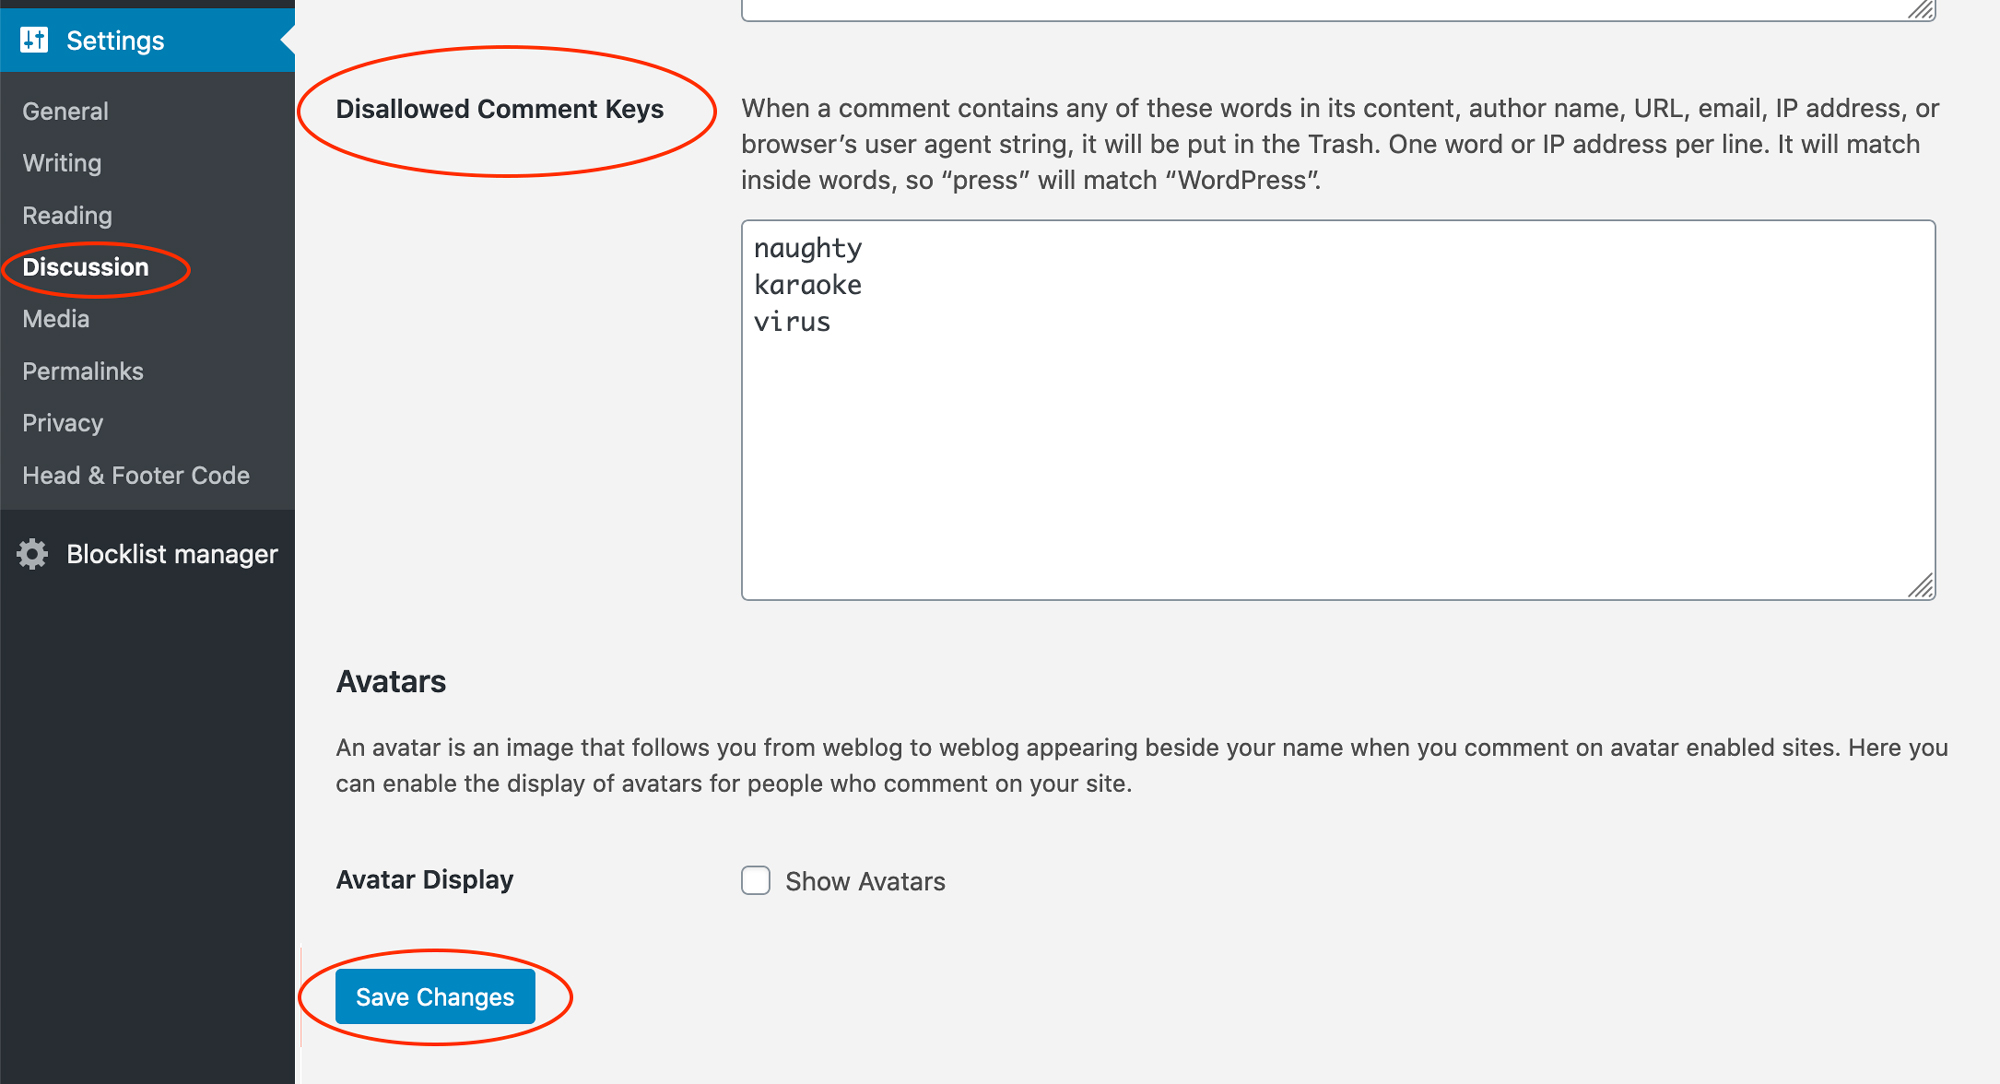Open Media settings
Viewport: 2000px width, 1084px height.
coord(56,319)
